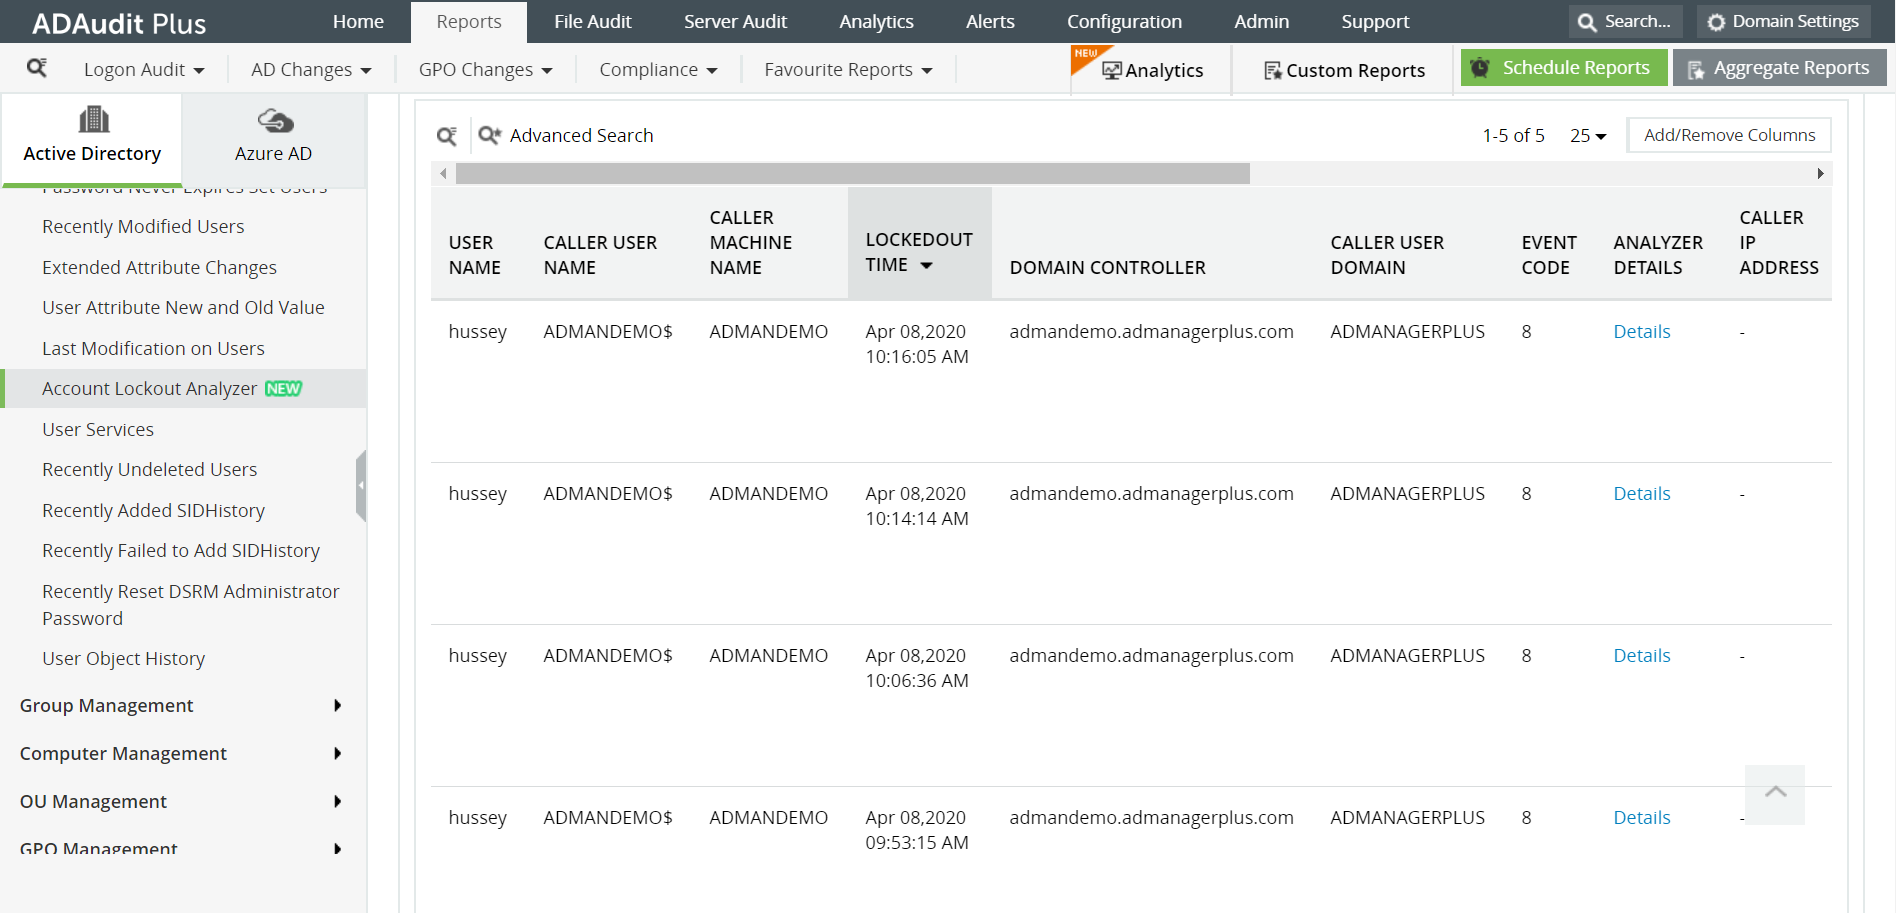Toggle sort order on Lockedout Time column
This screenshot has width=1896, height=913.
(927, 265)
